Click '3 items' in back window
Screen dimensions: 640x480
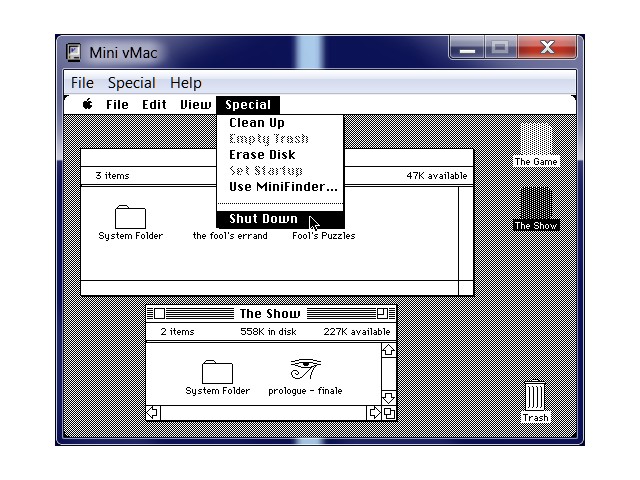click(x=112, y=176)
